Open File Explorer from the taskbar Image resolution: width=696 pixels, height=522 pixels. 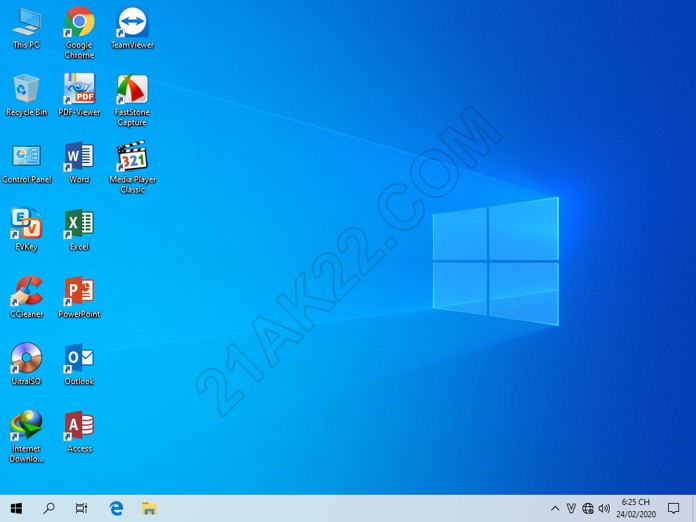coord(149,508)
